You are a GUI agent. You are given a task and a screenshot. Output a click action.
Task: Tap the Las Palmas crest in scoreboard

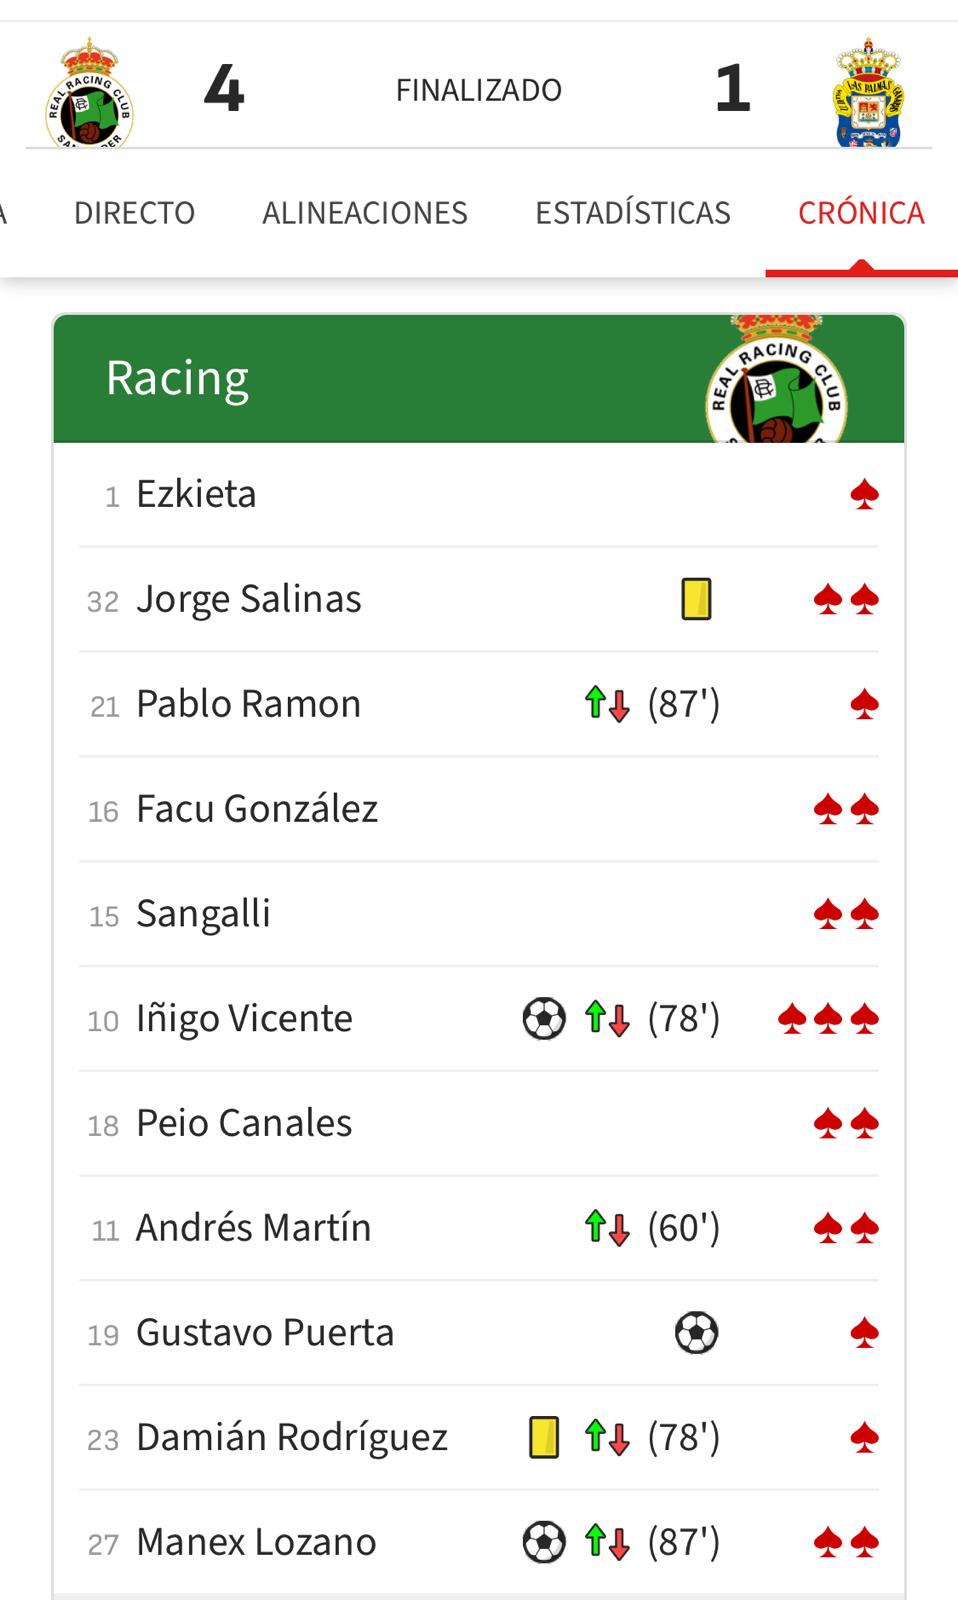coord(868,93)
